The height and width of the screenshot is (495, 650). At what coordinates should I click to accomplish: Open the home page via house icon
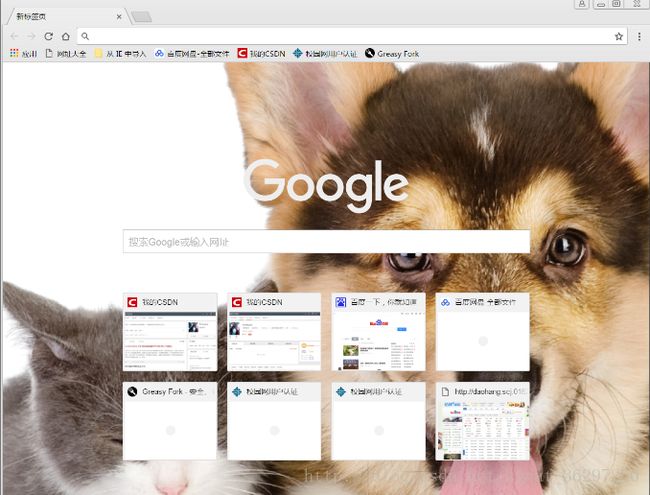tap(65, 36)
